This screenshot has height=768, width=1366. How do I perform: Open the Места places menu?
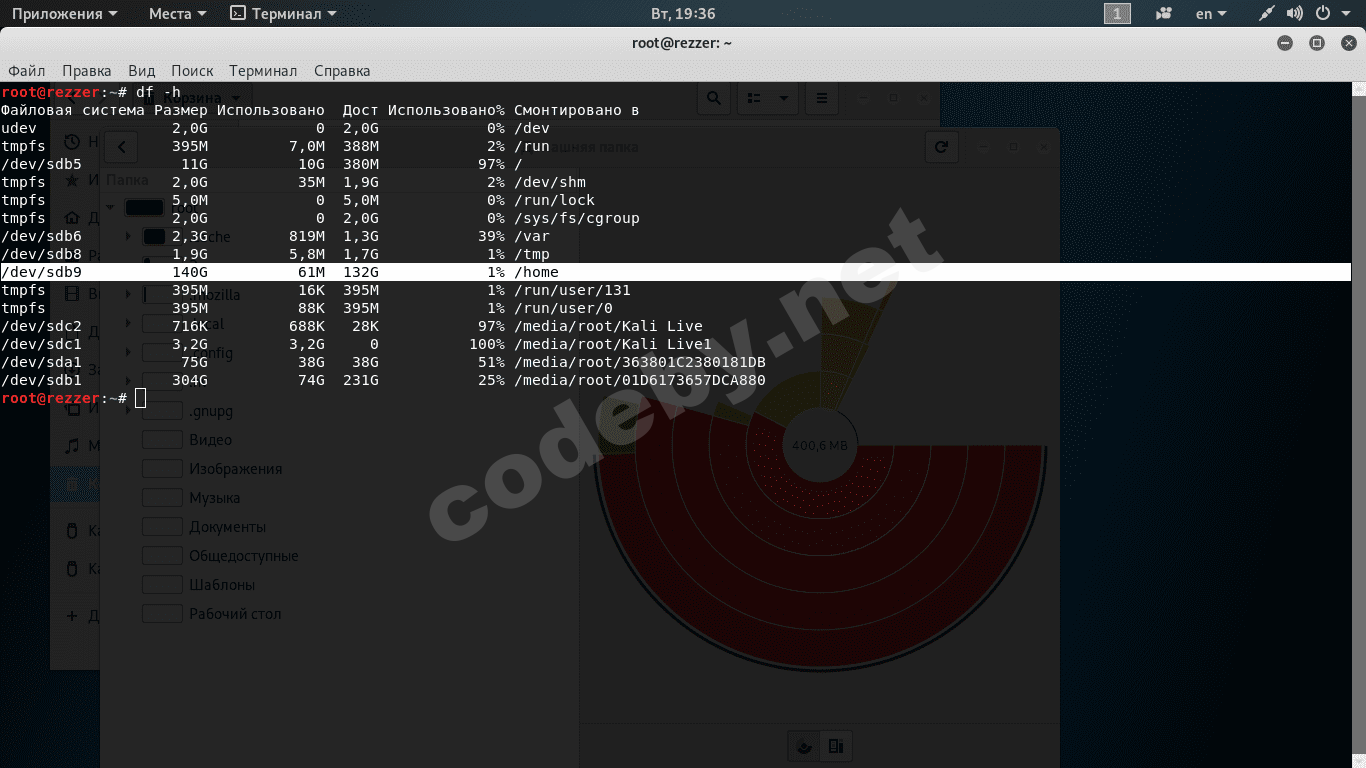pyautogui.click(x=177, y=14)
